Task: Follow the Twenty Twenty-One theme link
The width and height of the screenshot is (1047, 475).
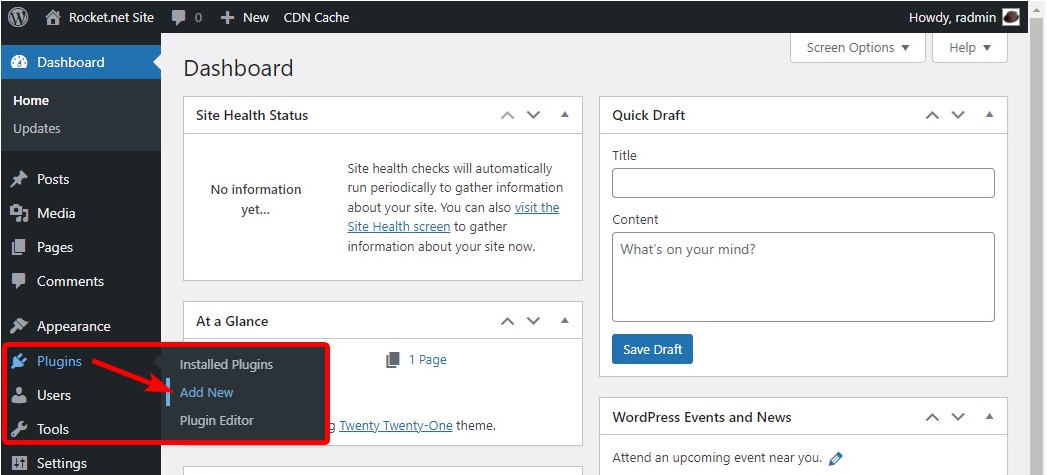Action: pyautogui.click(x=396, y=425)
